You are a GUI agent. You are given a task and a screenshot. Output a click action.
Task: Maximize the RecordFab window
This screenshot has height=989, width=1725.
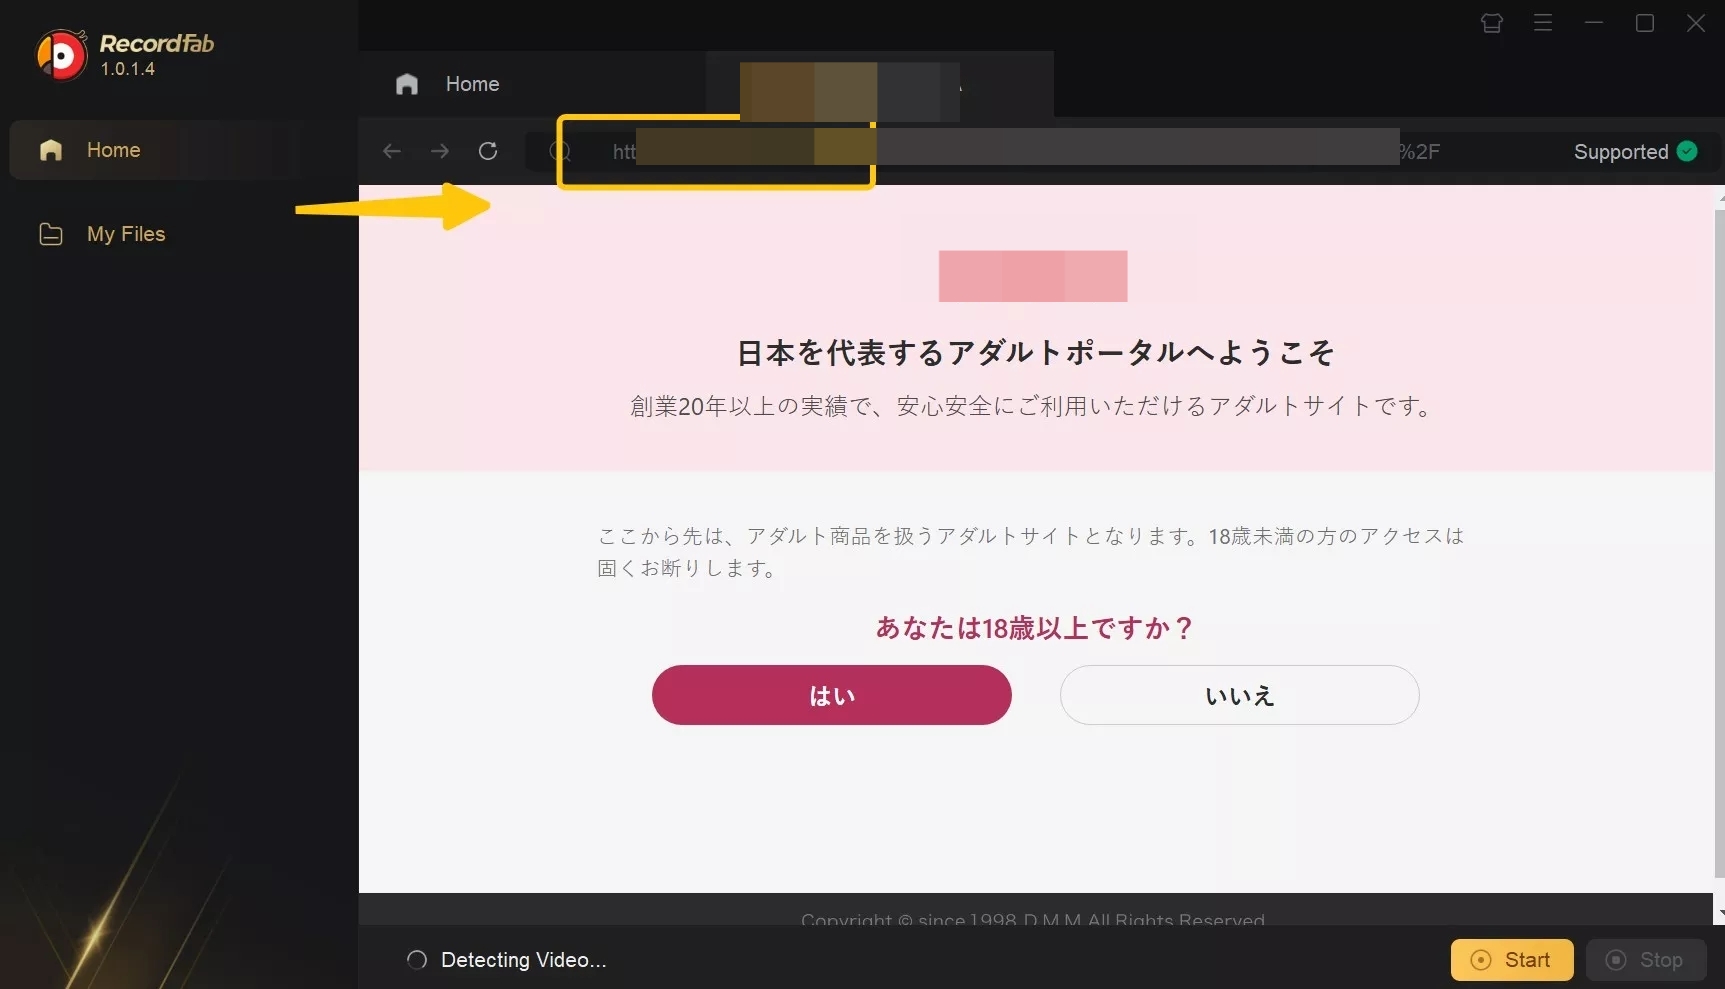(x=1645, y=23)
